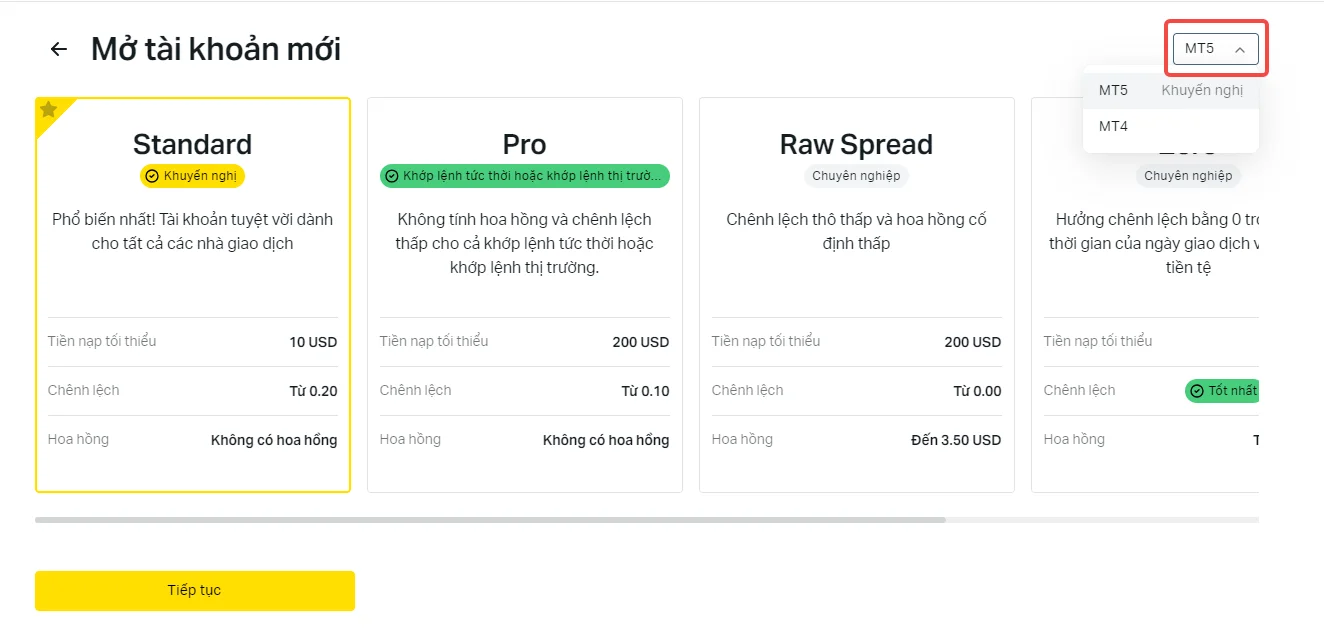Click the checkmark icon in Tốt nhất badge
1324x642 pixels.
[x=1196, y=391]
